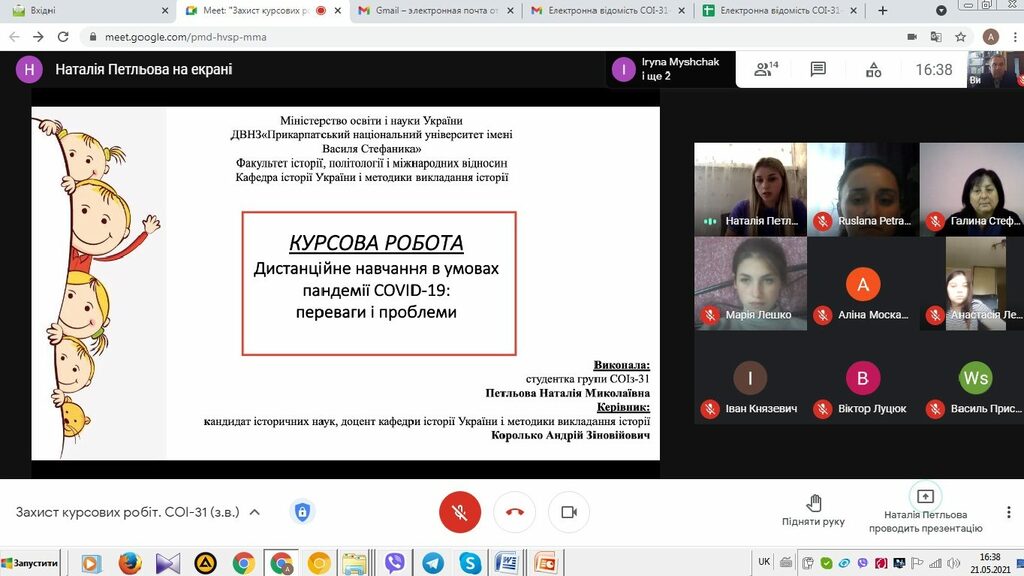The height and width of the screenshot is (576, 1024).
Task: Click the translate page icon
Action: point(935,37)
